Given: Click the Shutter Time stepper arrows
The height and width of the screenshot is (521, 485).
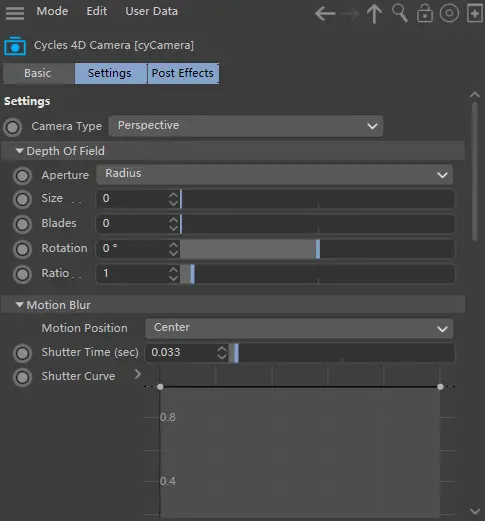Looking at the screenshot, I should click(222, 353).
